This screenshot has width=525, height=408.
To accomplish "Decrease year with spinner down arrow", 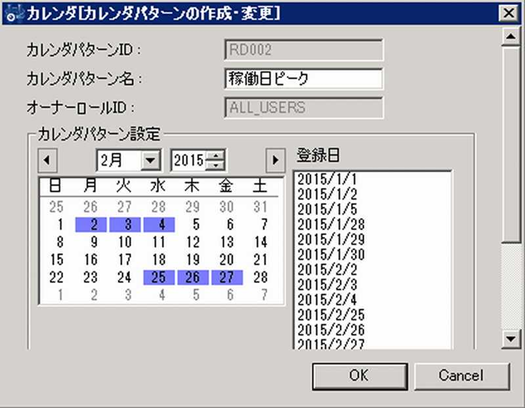I will (x=215, y=165).
